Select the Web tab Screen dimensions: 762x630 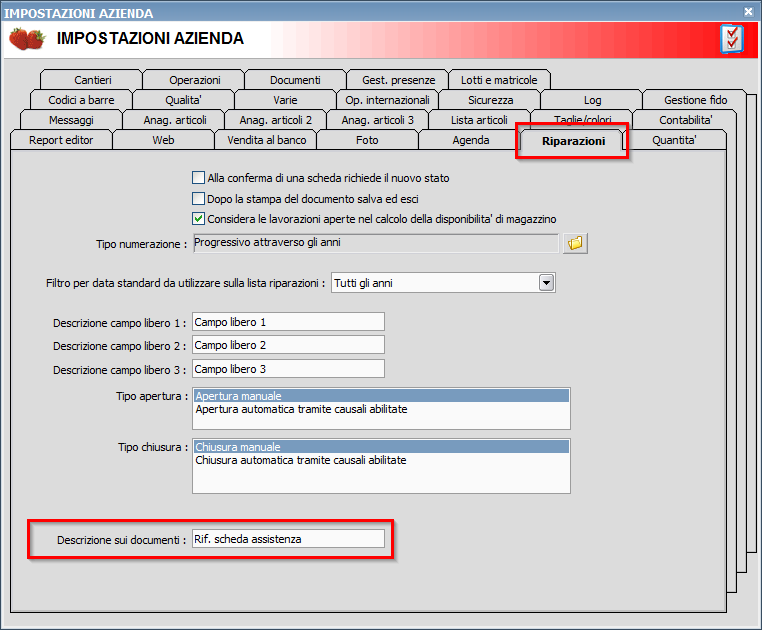pyautogui.click(x=163, y=140)
